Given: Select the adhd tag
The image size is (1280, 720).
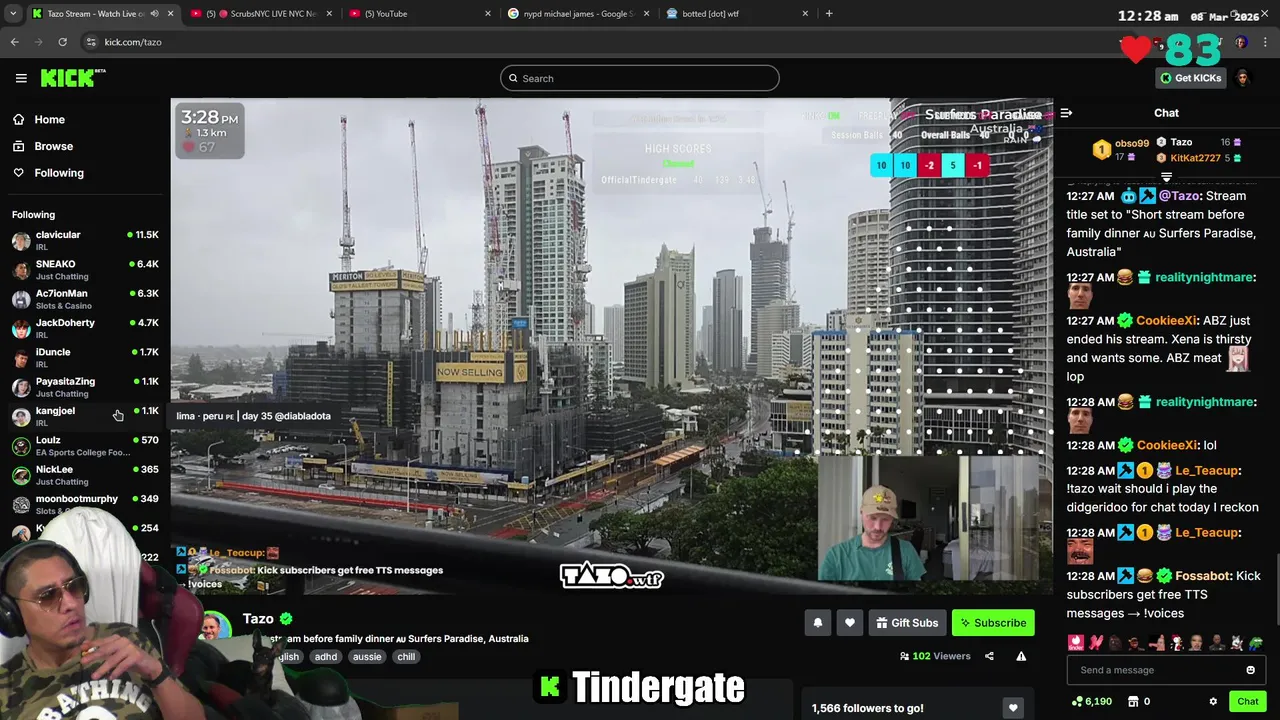Looking at the screenshot, I should [326, 657].
